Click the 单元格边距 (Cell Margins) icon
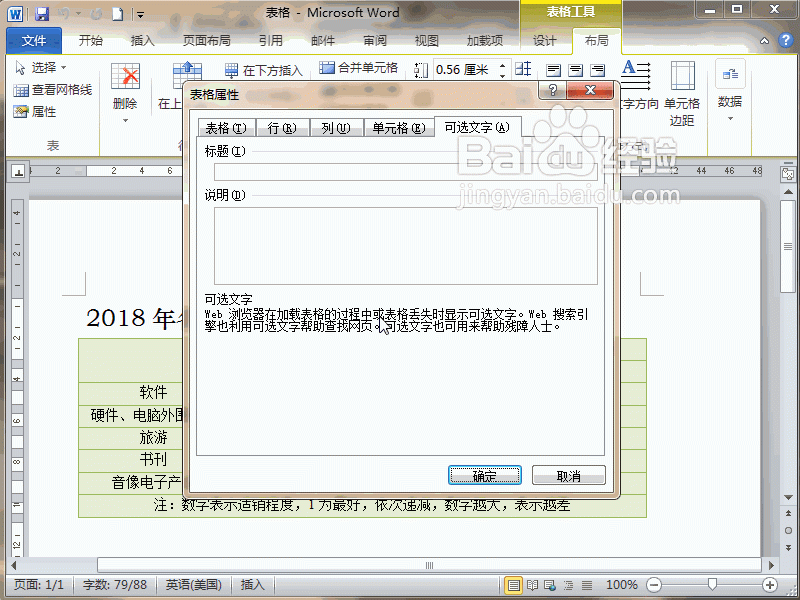Viewport: 800px width, 600px height. 683,73
